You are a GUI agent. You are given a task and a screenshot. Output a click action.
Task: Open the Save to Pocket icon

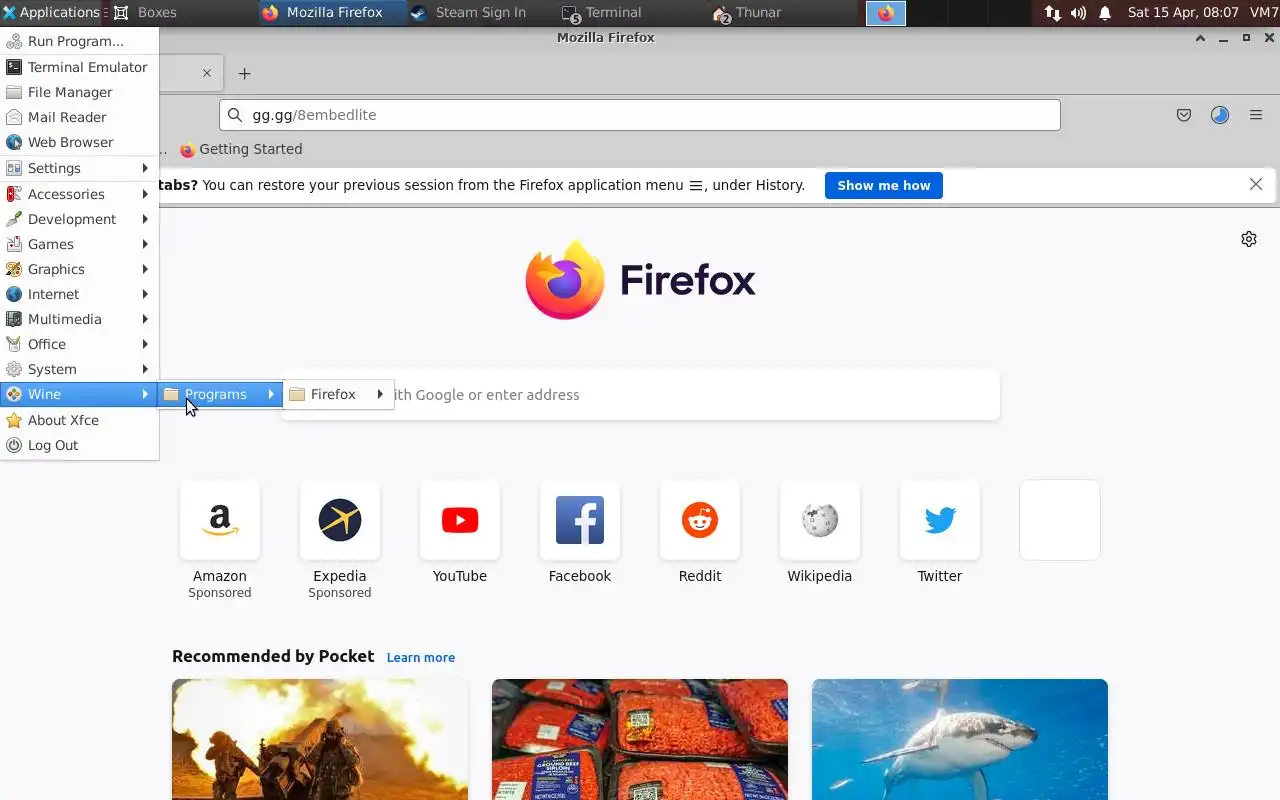click(1184, 115)
